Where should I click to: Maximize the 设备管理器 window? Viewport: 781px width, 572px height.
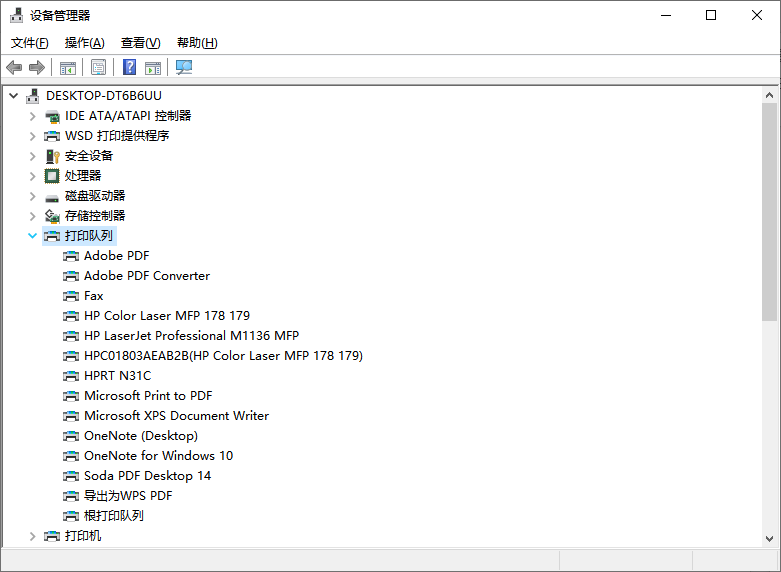[711, 15]
